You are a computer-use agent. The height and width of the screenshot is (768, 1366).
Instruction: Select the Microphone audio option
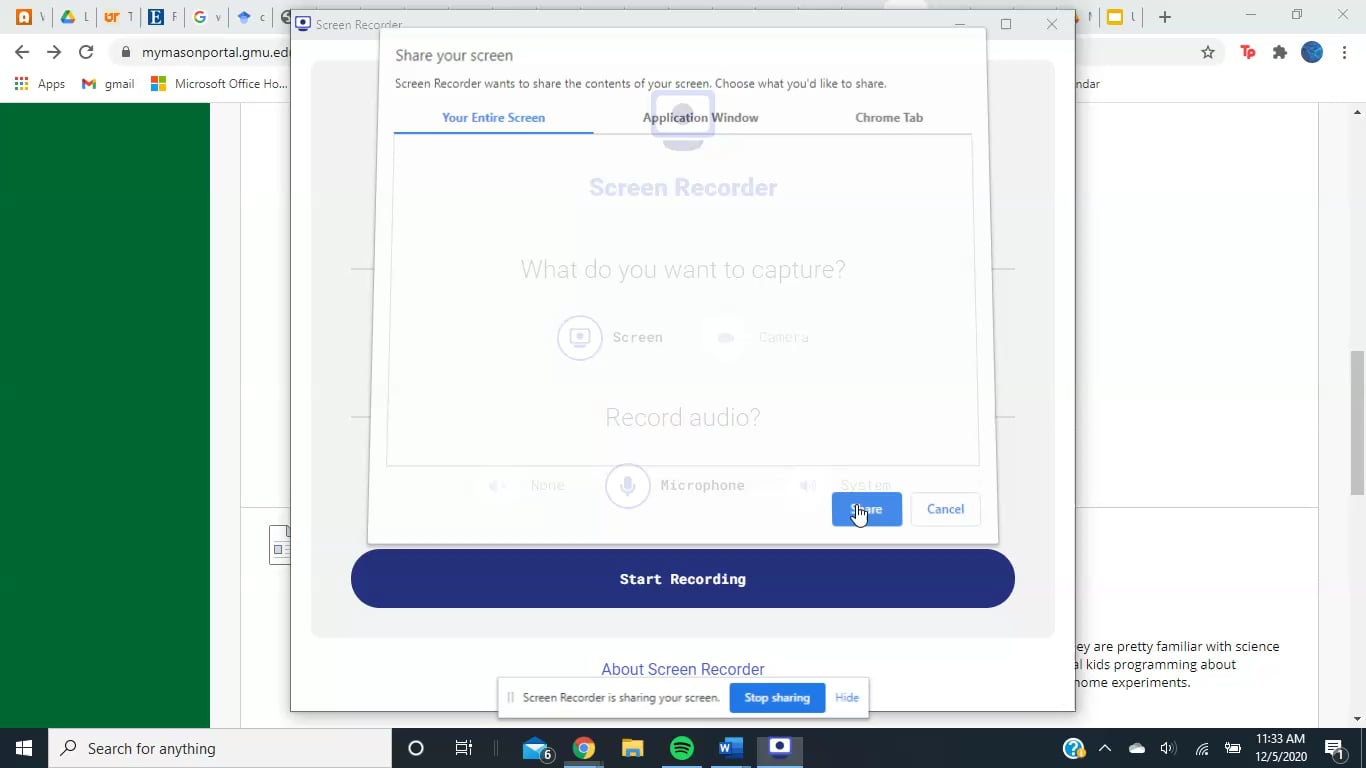point(675,486)
